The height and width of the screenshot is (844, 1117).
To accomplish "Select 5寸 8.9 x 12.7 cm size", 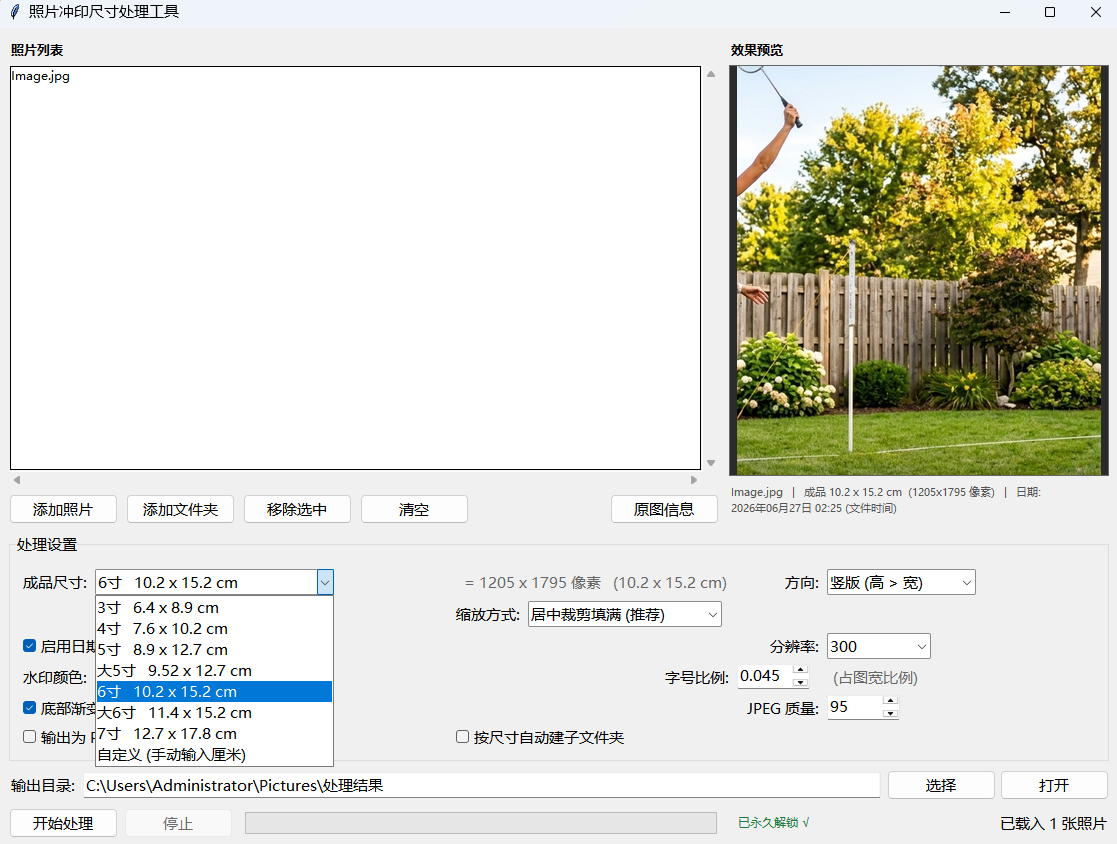I will pos(214,650).
